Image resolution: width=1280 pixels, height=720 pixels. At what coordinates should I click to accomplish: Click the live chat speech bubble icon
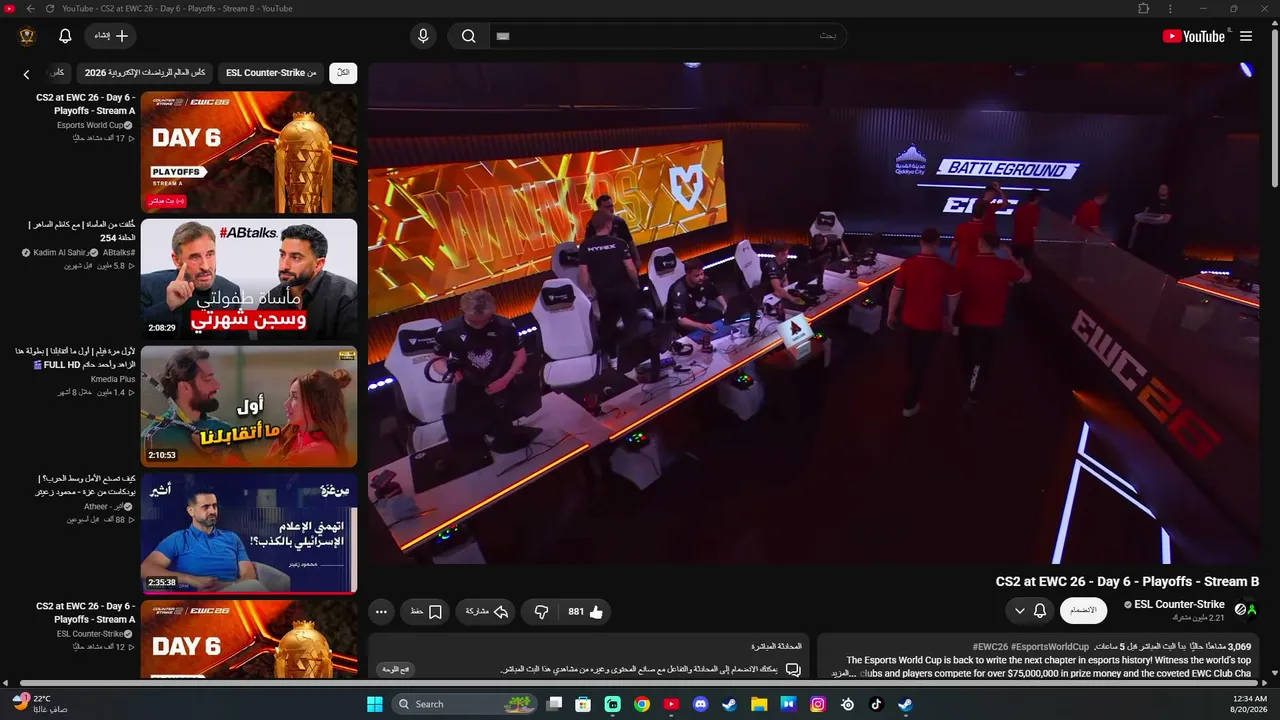(x=793, y=670)
